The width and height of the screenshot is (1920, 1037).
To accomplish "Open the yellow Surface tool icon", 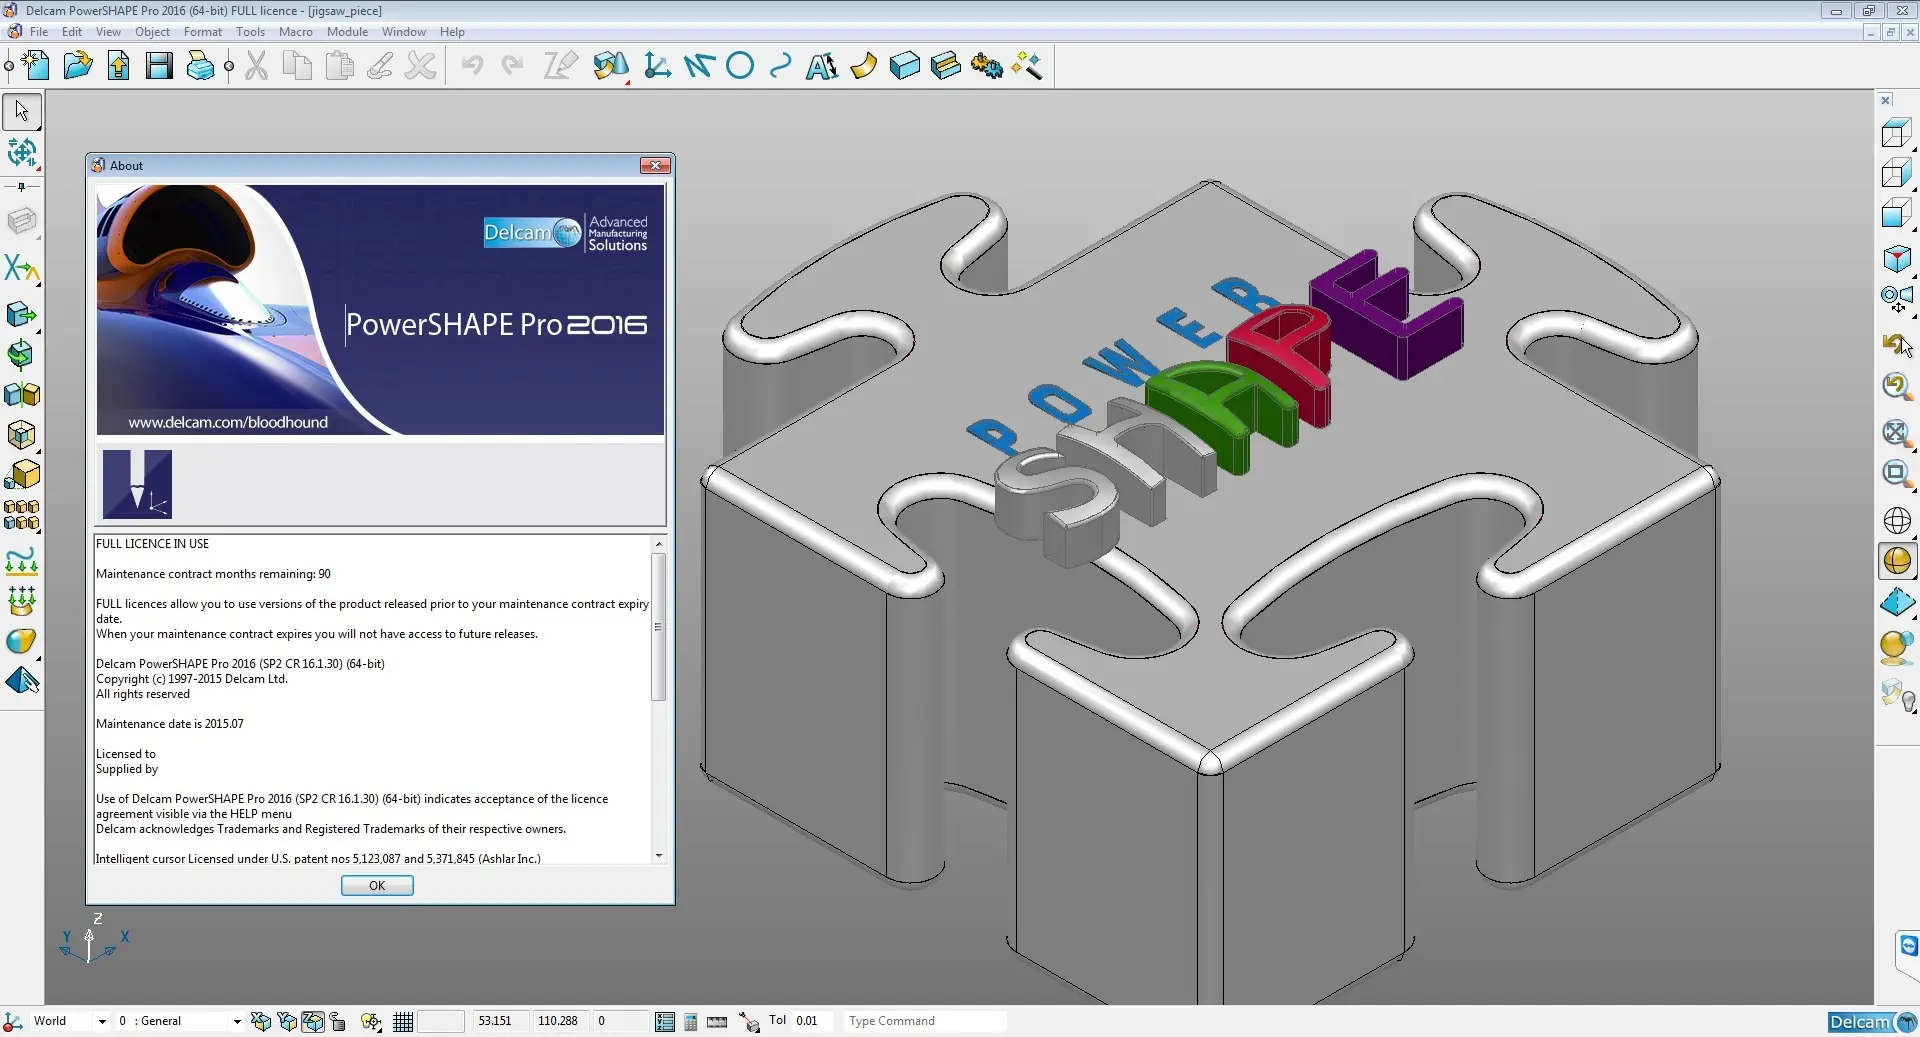I will [x=863, y=66].
